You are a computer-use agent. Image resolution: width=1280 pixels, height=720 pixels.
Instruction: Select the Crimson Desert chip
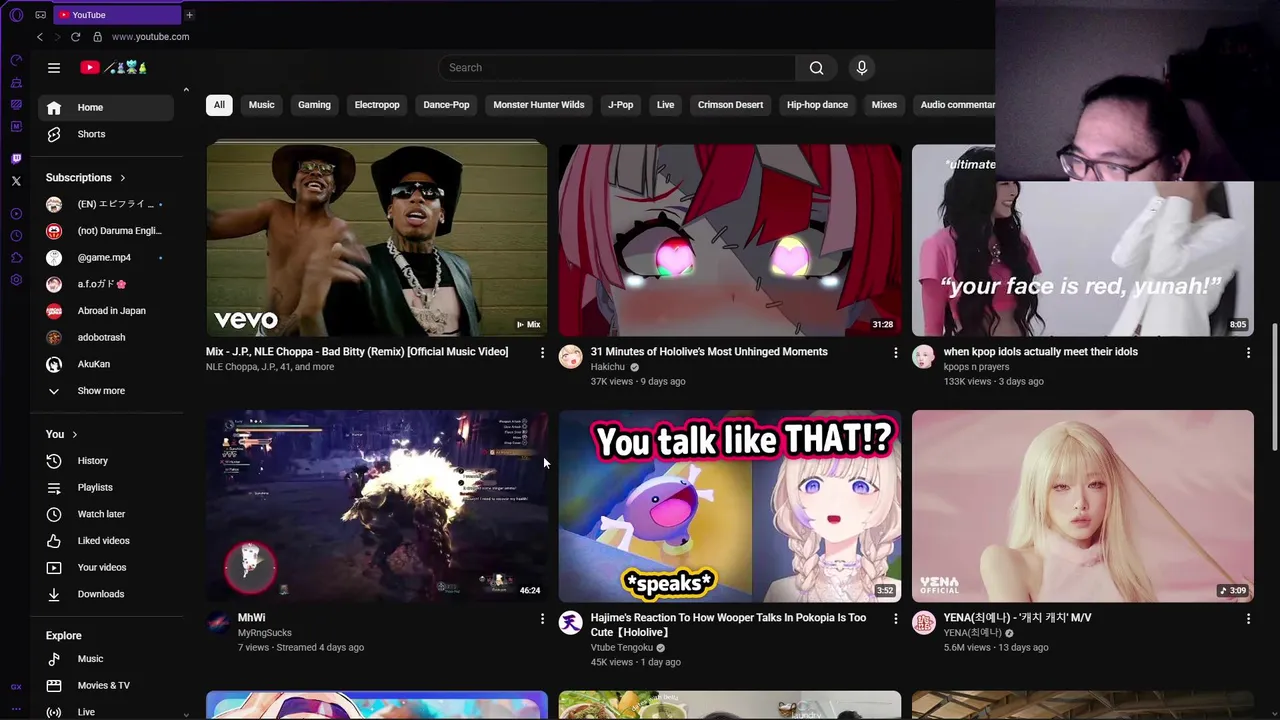(730, 105)
